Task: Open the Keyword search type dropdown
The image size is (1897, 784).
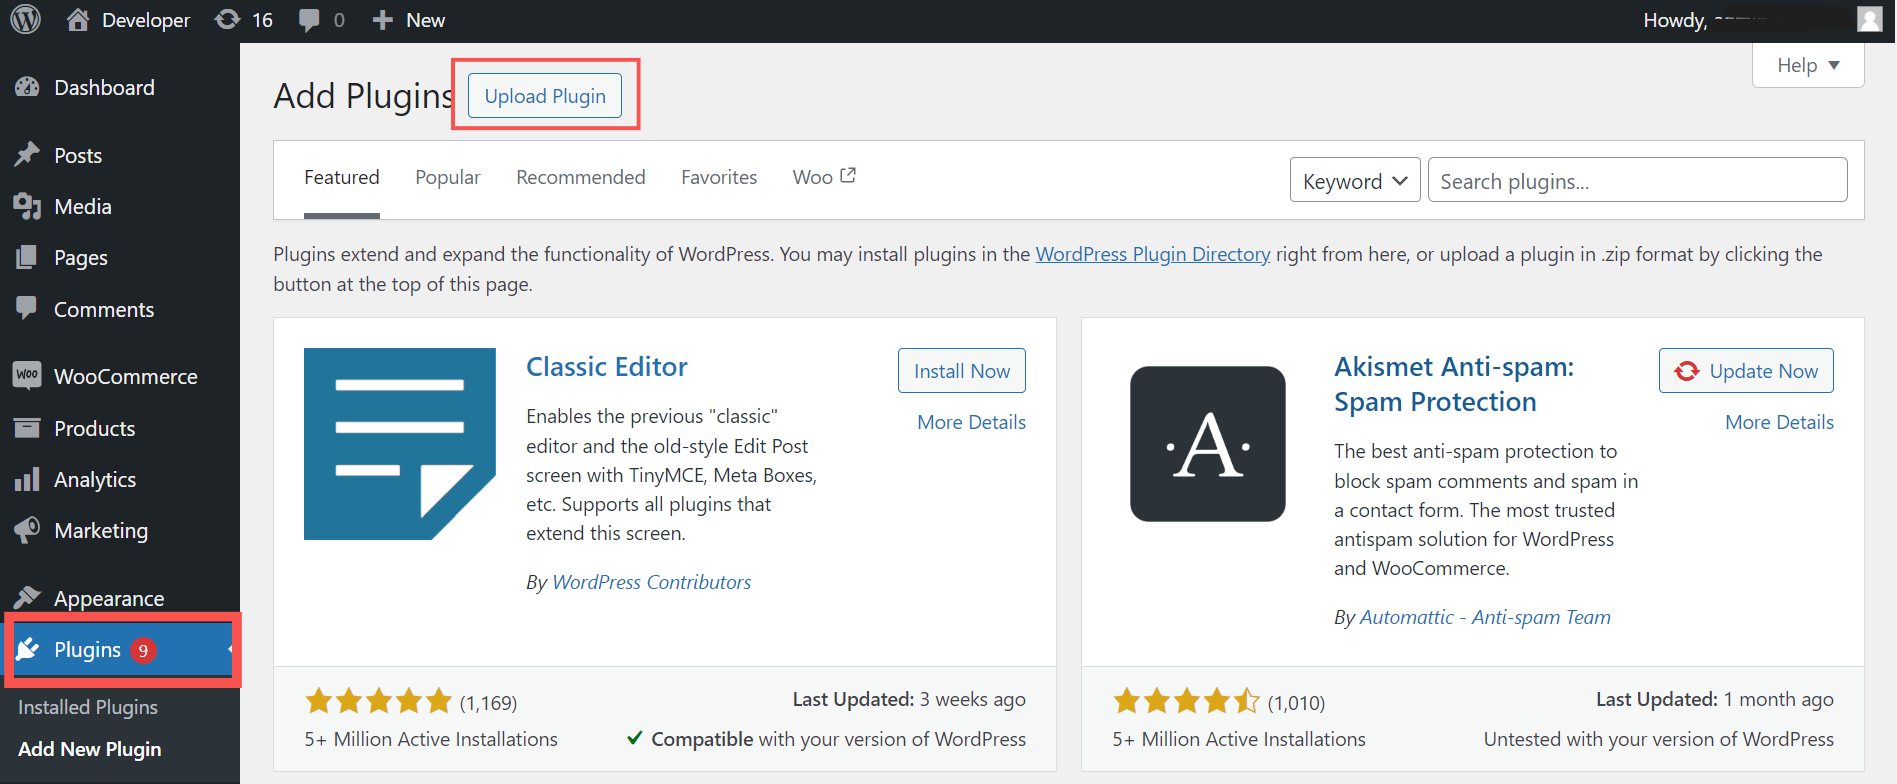Action: [1355, 180]
